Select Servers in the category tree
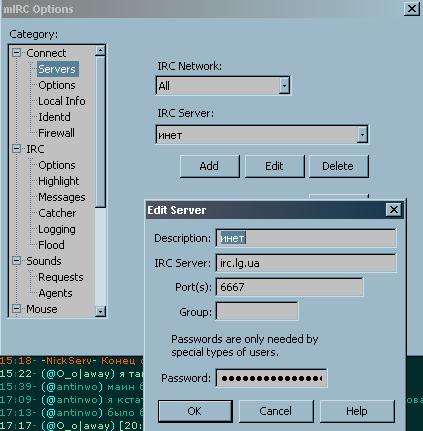Image resolution: width=423 pixels, height=431 pixels. [x=57, y=69]
